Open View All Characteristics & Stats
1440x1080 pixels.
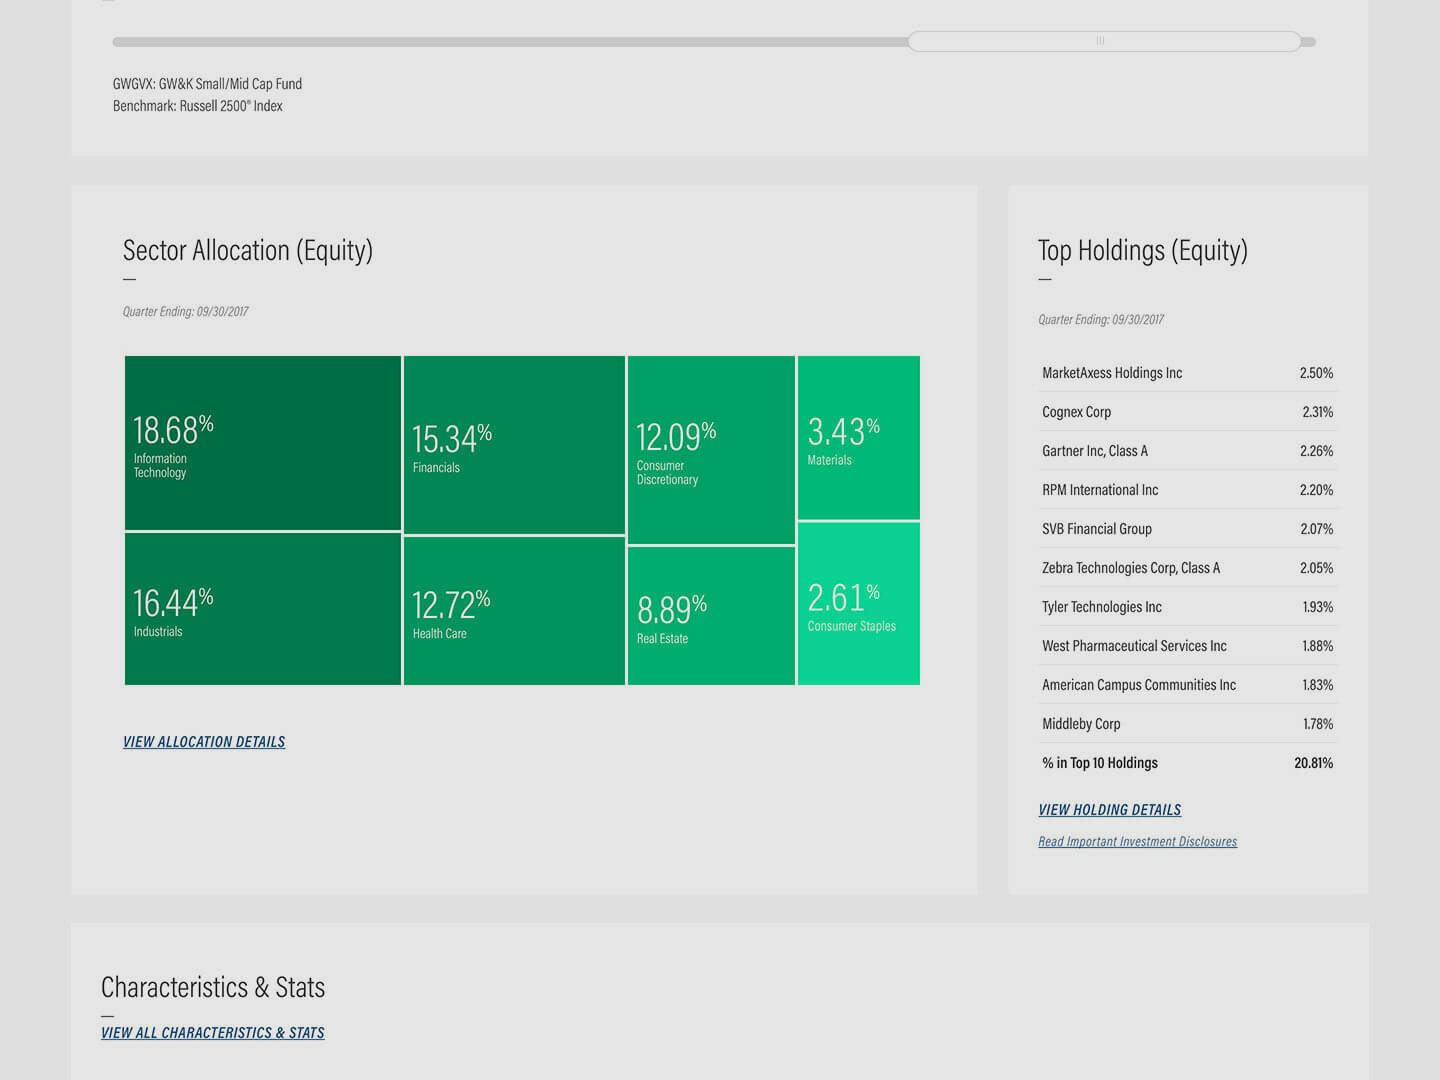(x=212, y=1033)
